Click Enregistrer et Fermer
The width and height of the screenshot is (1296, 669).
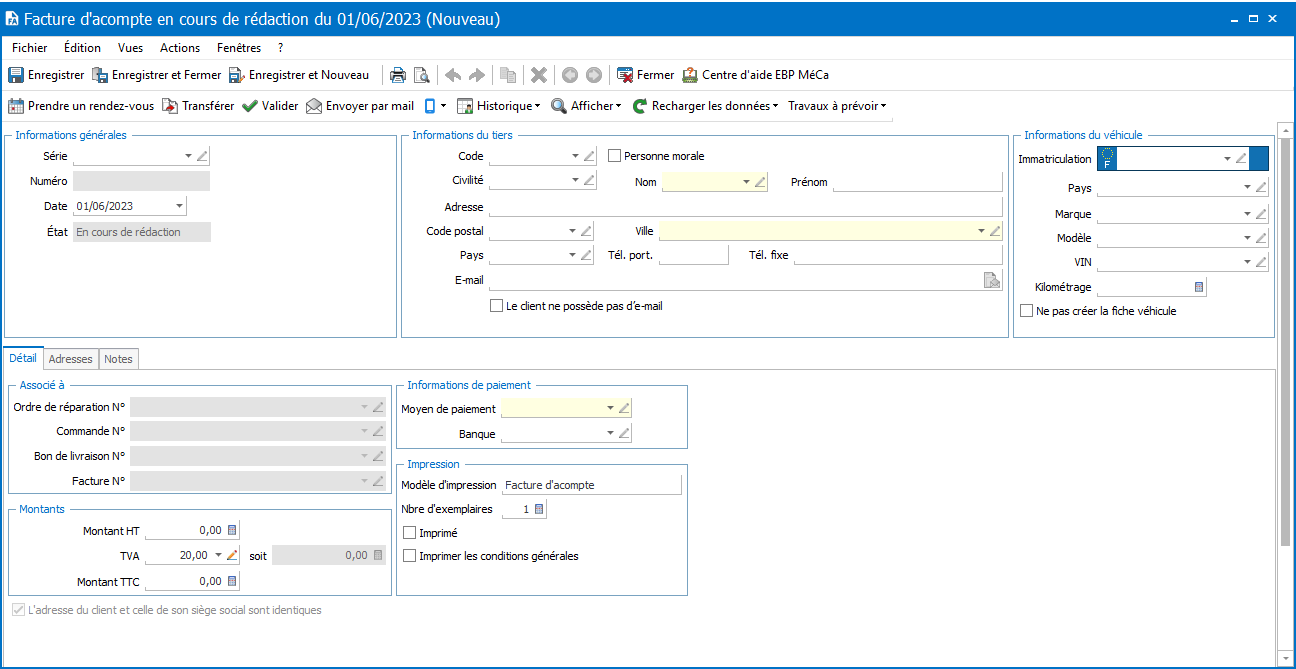[156, 75]
